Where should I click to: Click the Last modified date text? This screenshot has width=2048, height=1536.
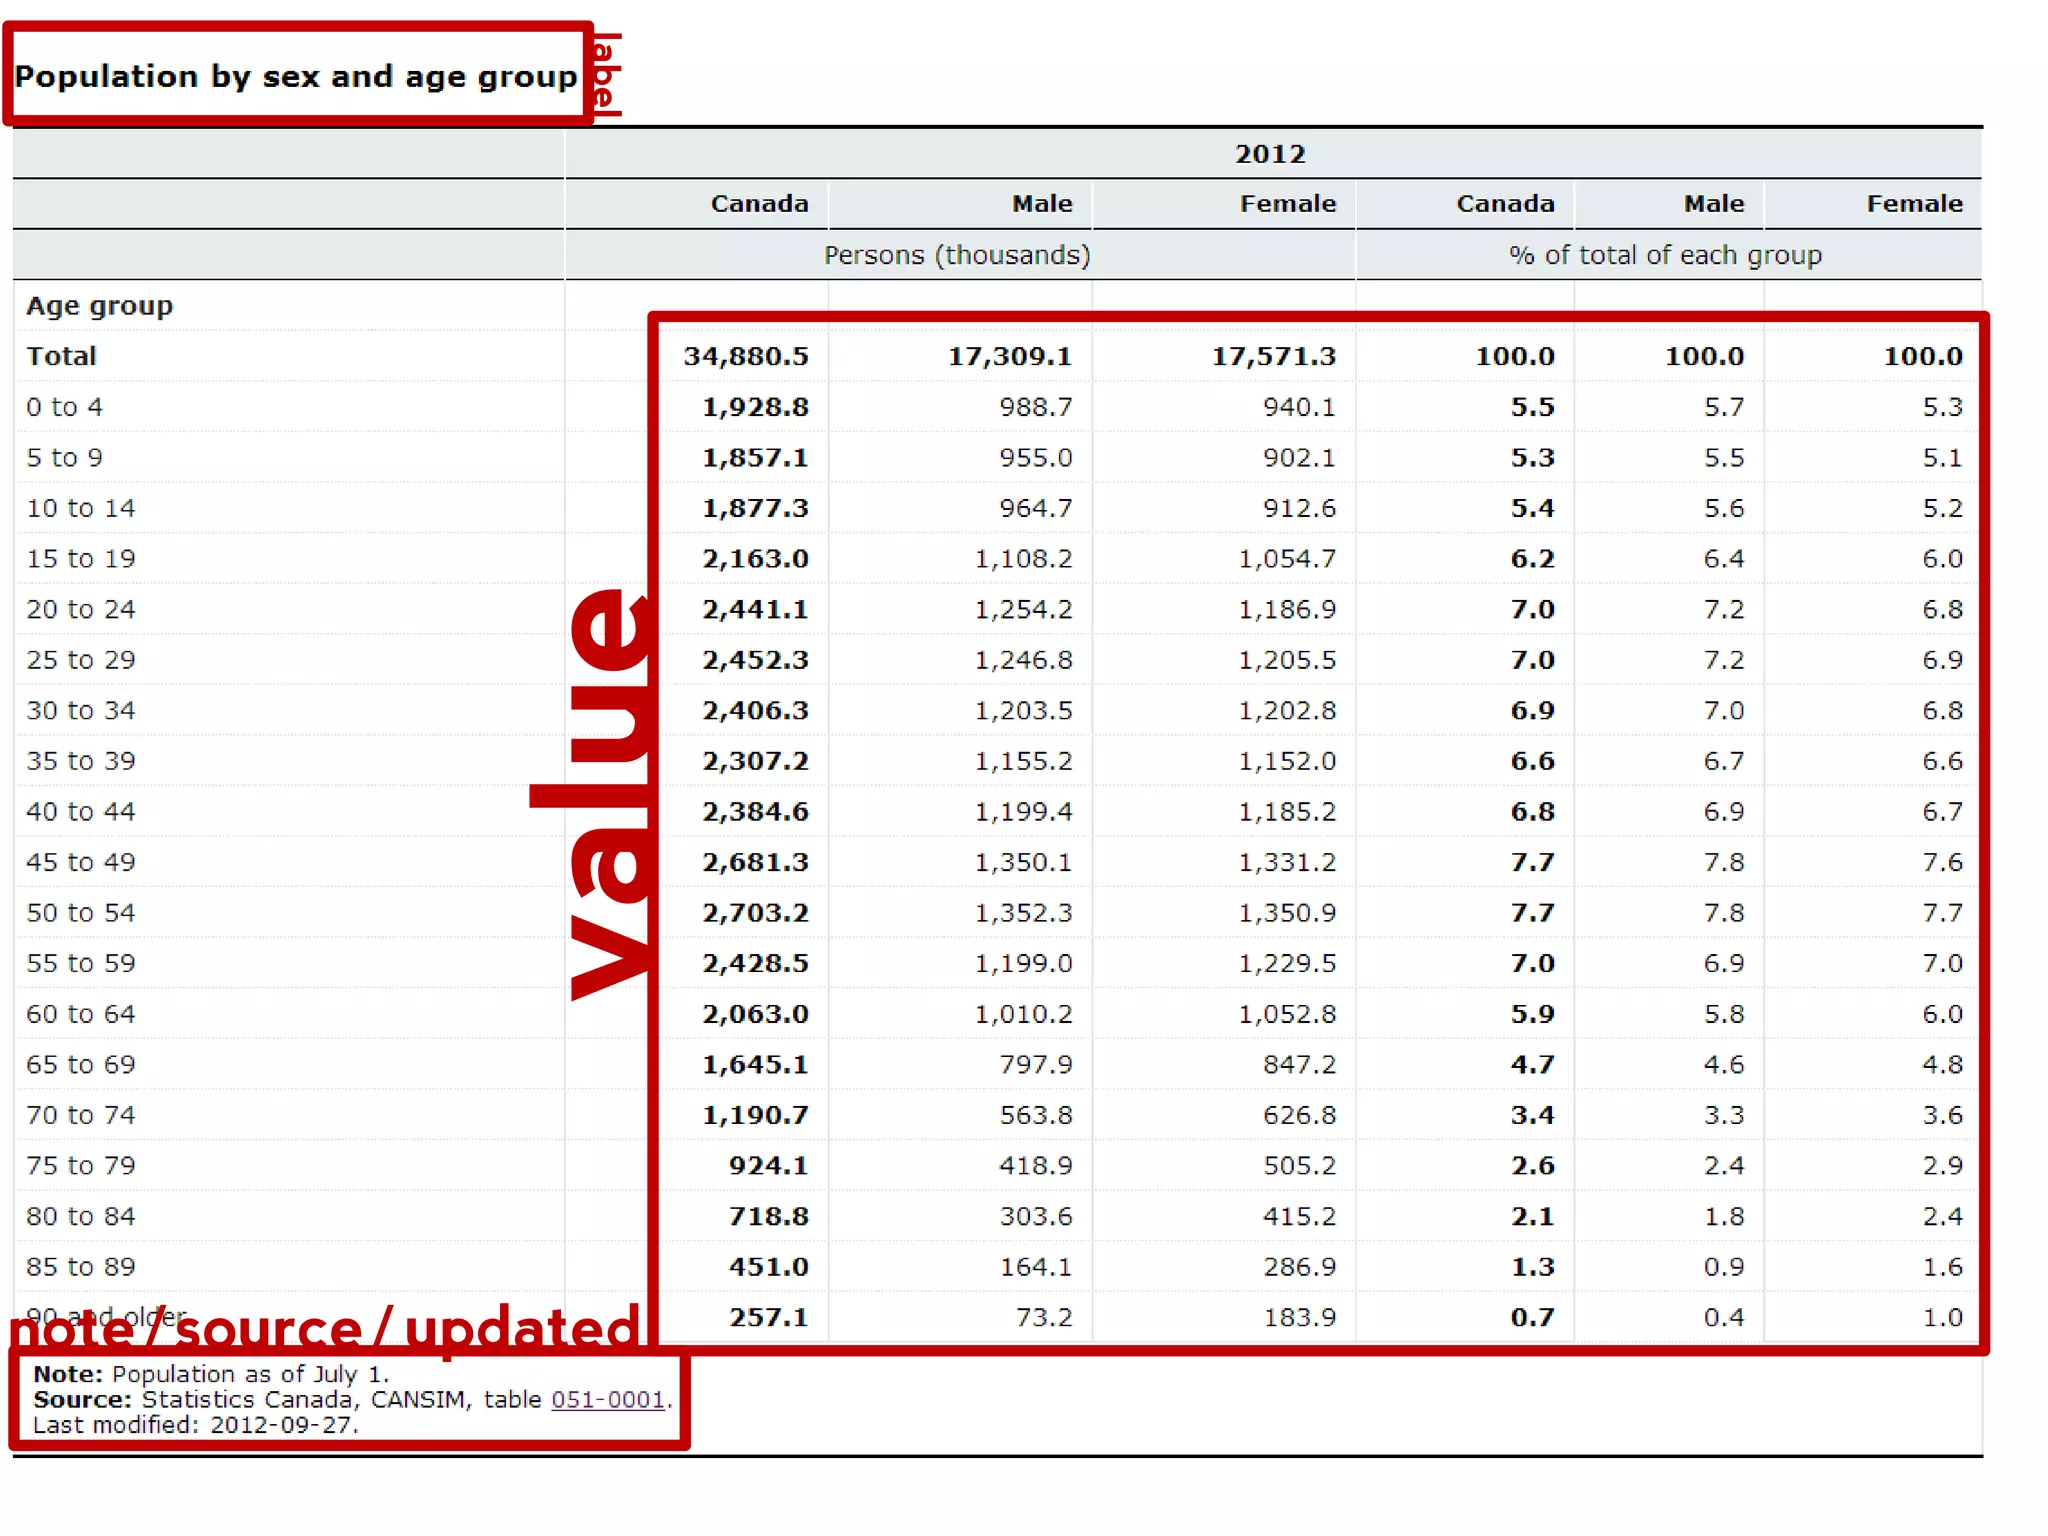(195, 1425)
